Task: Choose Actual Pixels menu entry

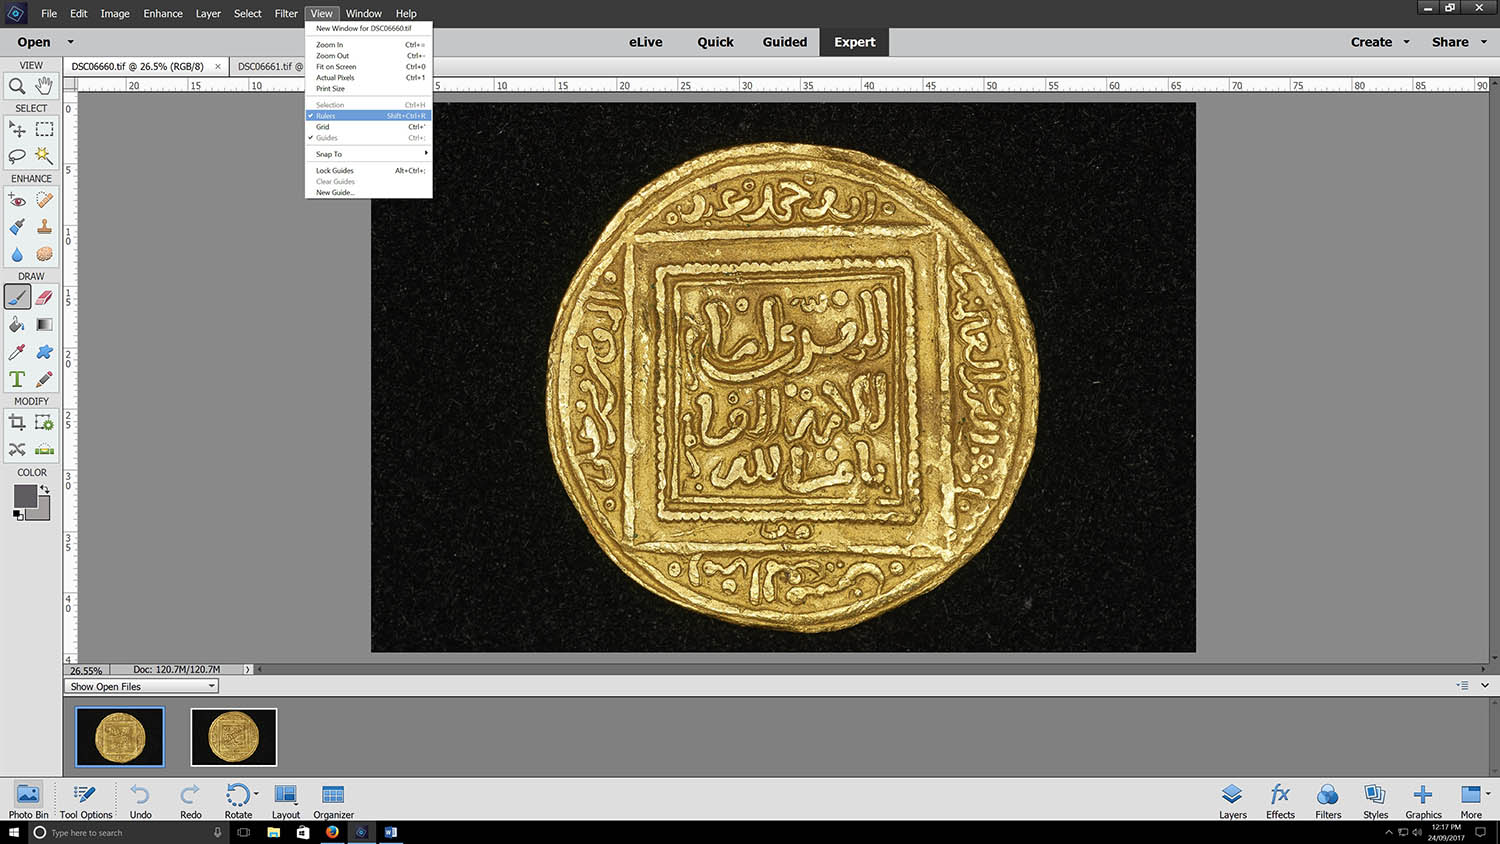Action: (369, 78)
